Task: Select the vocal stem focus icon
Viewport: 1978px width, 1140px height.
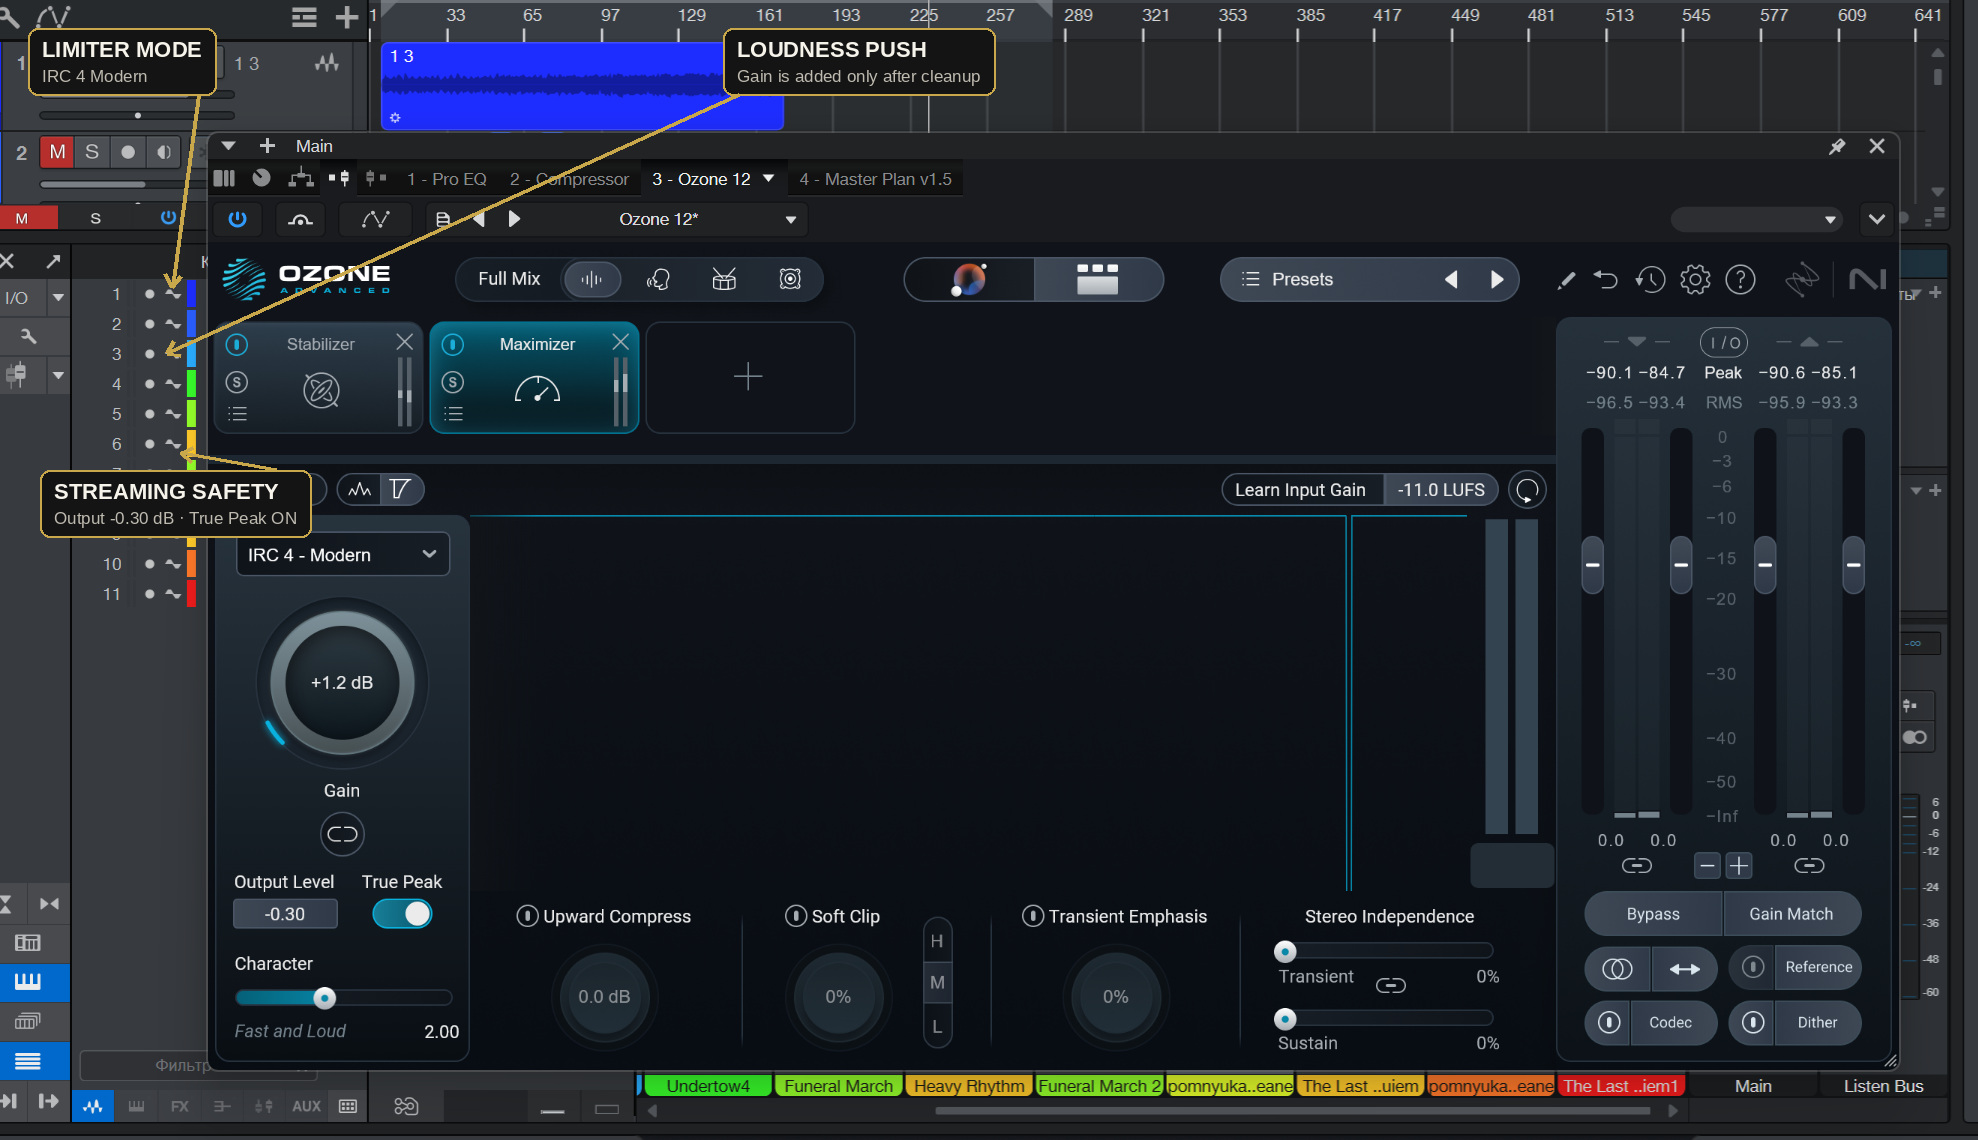Action: (x=658, y=279)
